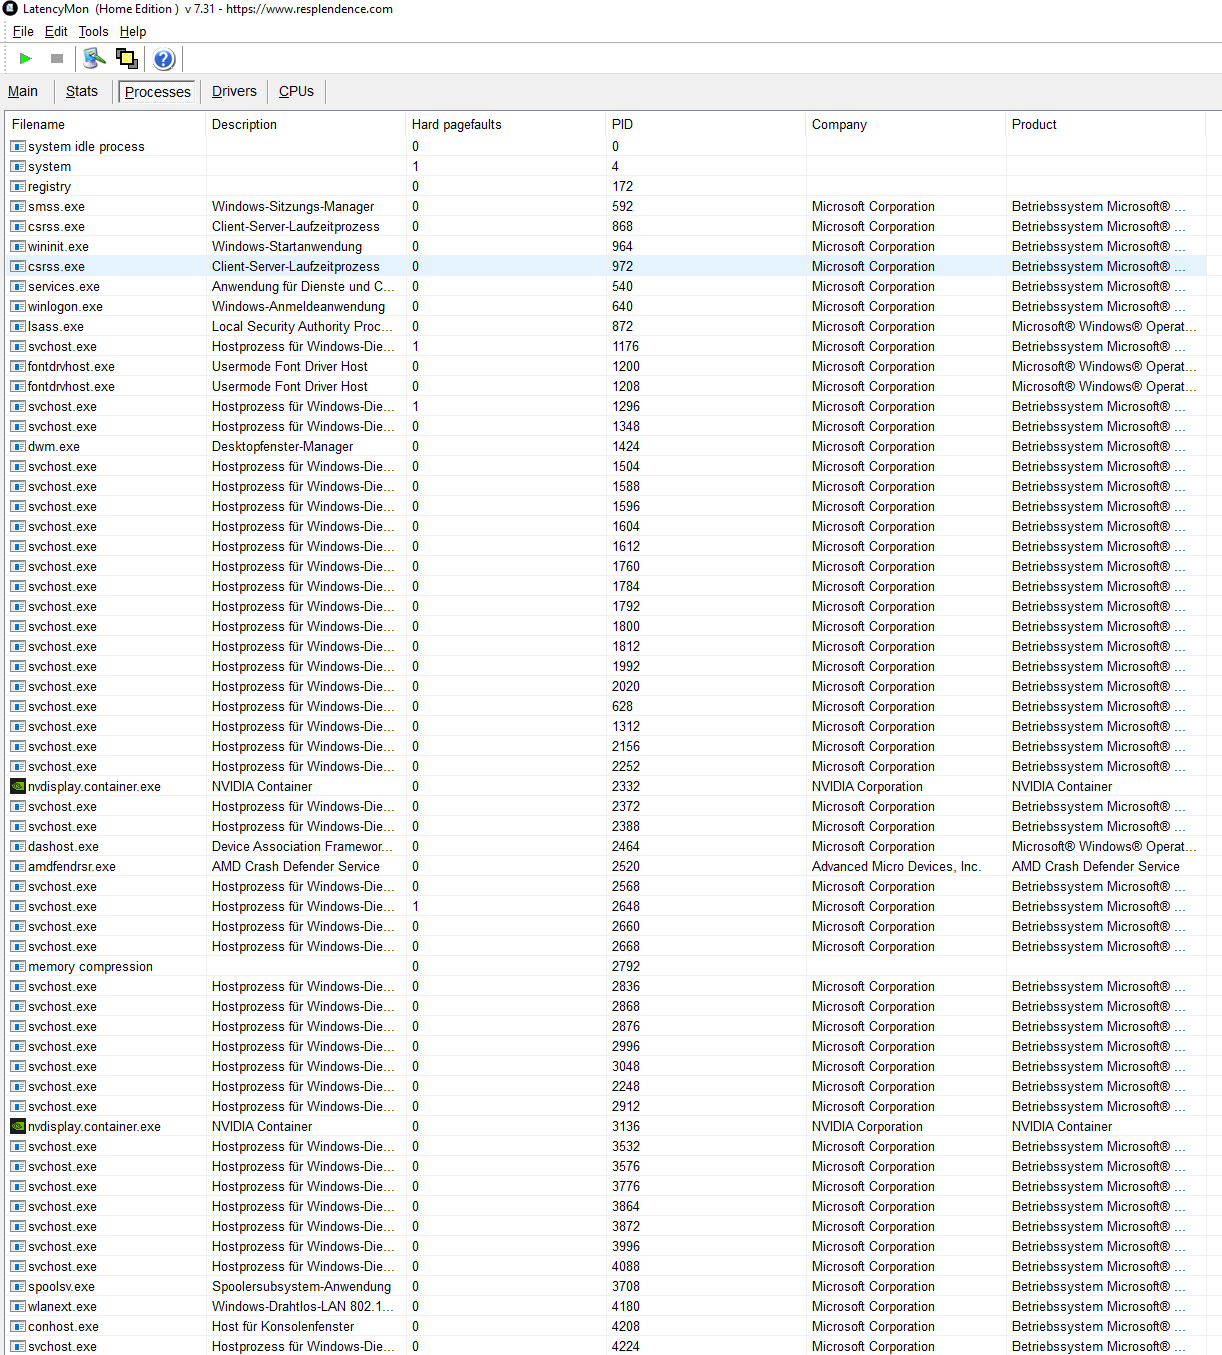
Task: Select 'Windows-Sitzungs-Manager' description
Action: 293,206
